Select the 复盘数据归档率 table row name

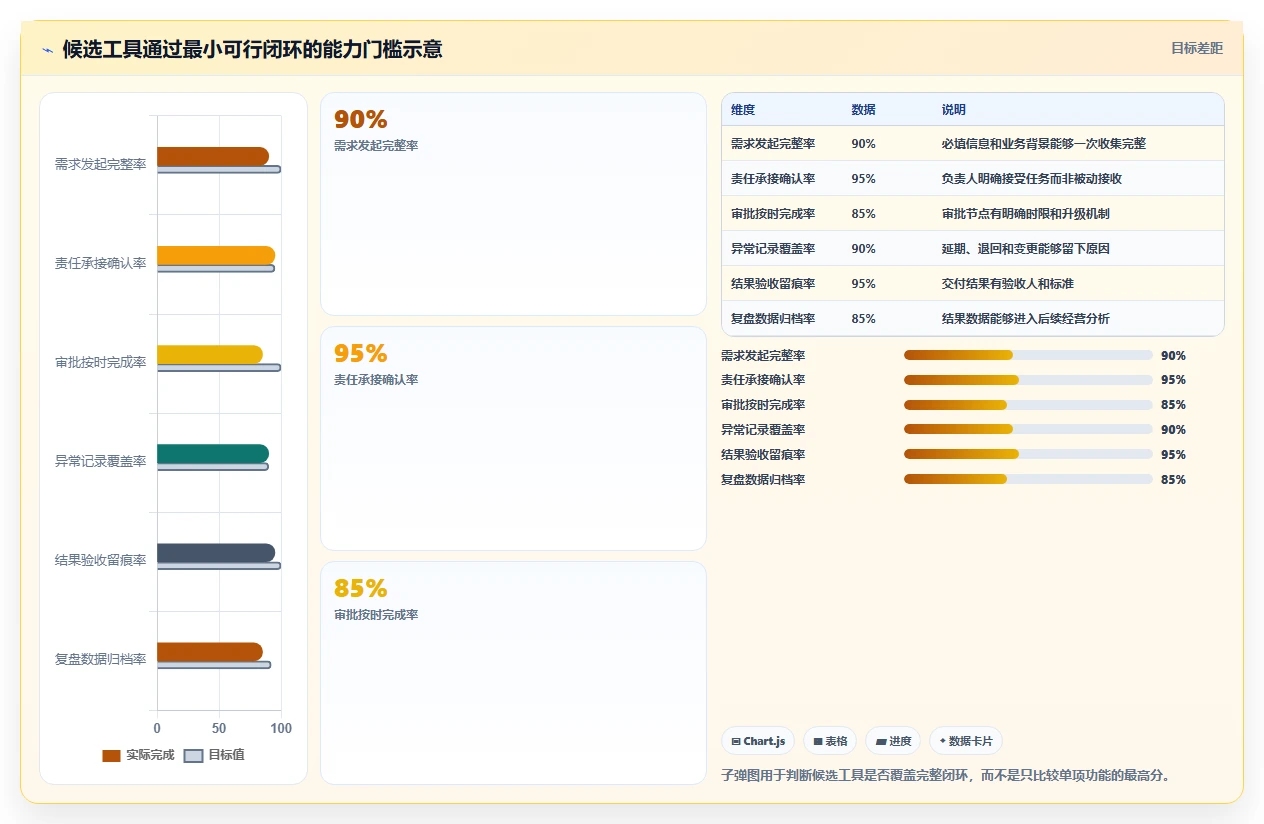tap(773, 319)
